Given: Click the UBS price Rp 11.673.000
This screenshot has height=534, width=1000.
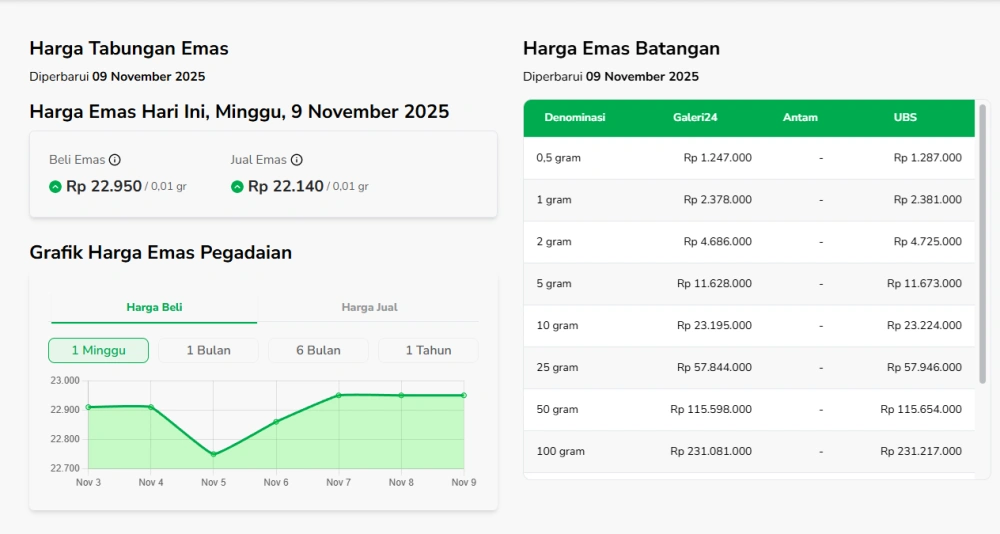Looking at the screenshot, I should pos(924,284).
